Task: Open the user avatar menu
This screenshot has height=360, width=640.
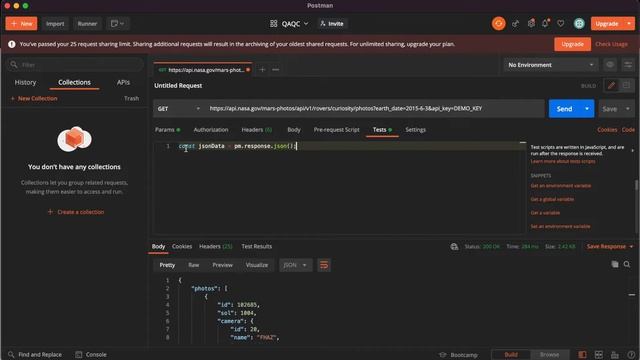Action: pos(579,24)
